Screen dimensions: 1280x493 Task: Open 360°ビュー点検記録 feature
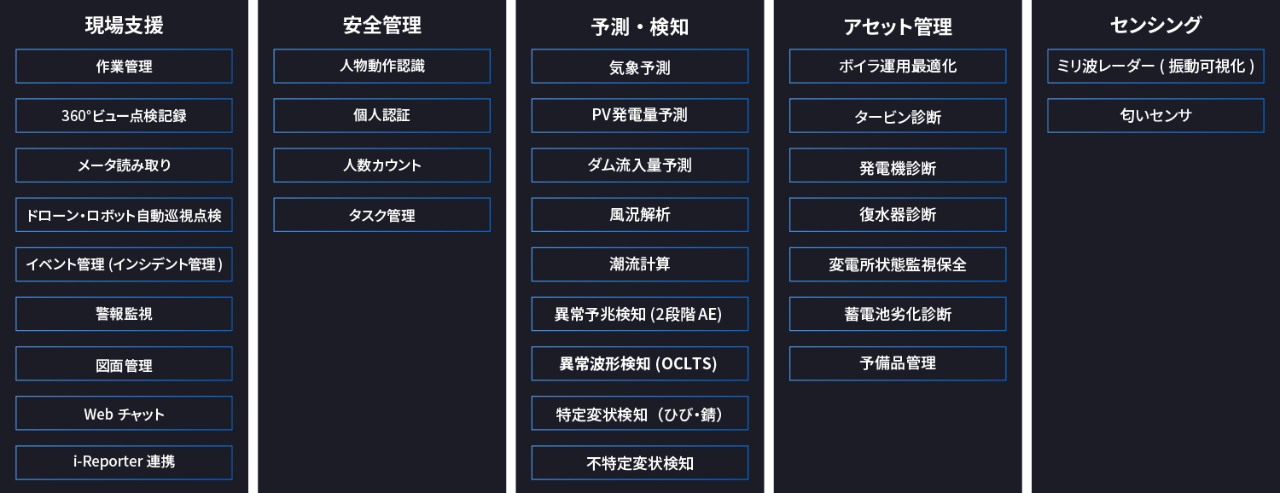124,116
